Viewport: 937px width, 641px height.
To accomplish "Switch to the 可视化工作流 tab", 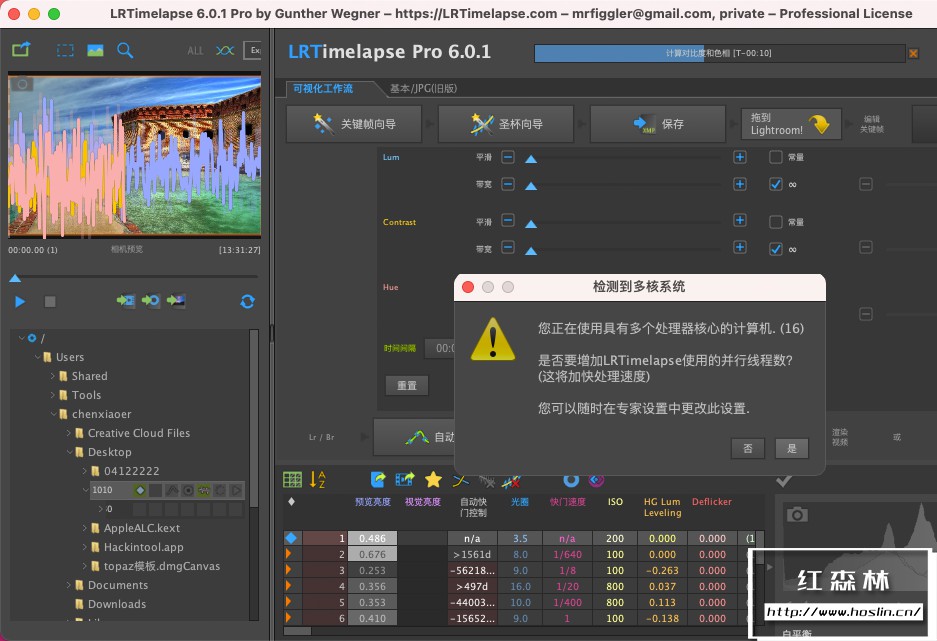I will click(x=323, y=88).
